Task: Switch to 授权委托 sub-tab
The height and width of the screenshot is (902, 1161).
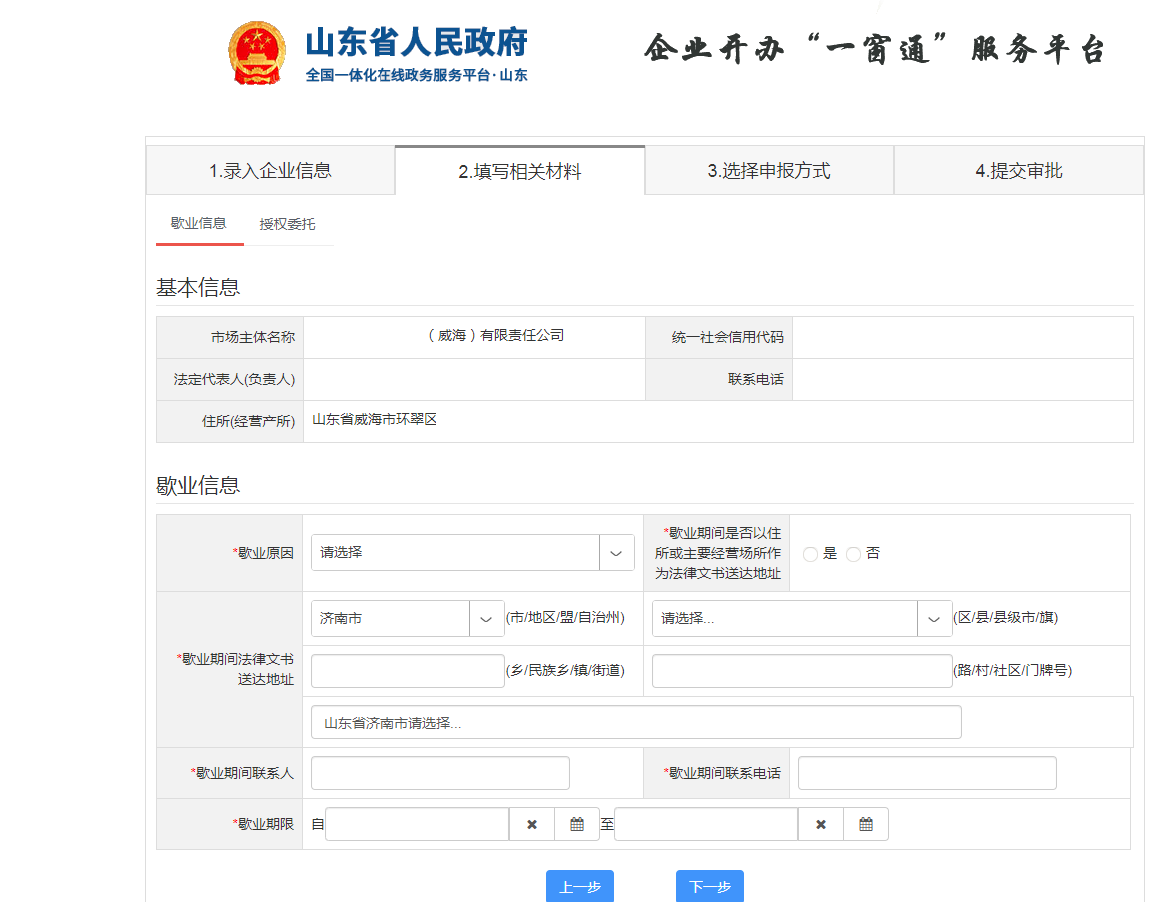Action: [x=287, y=224]
